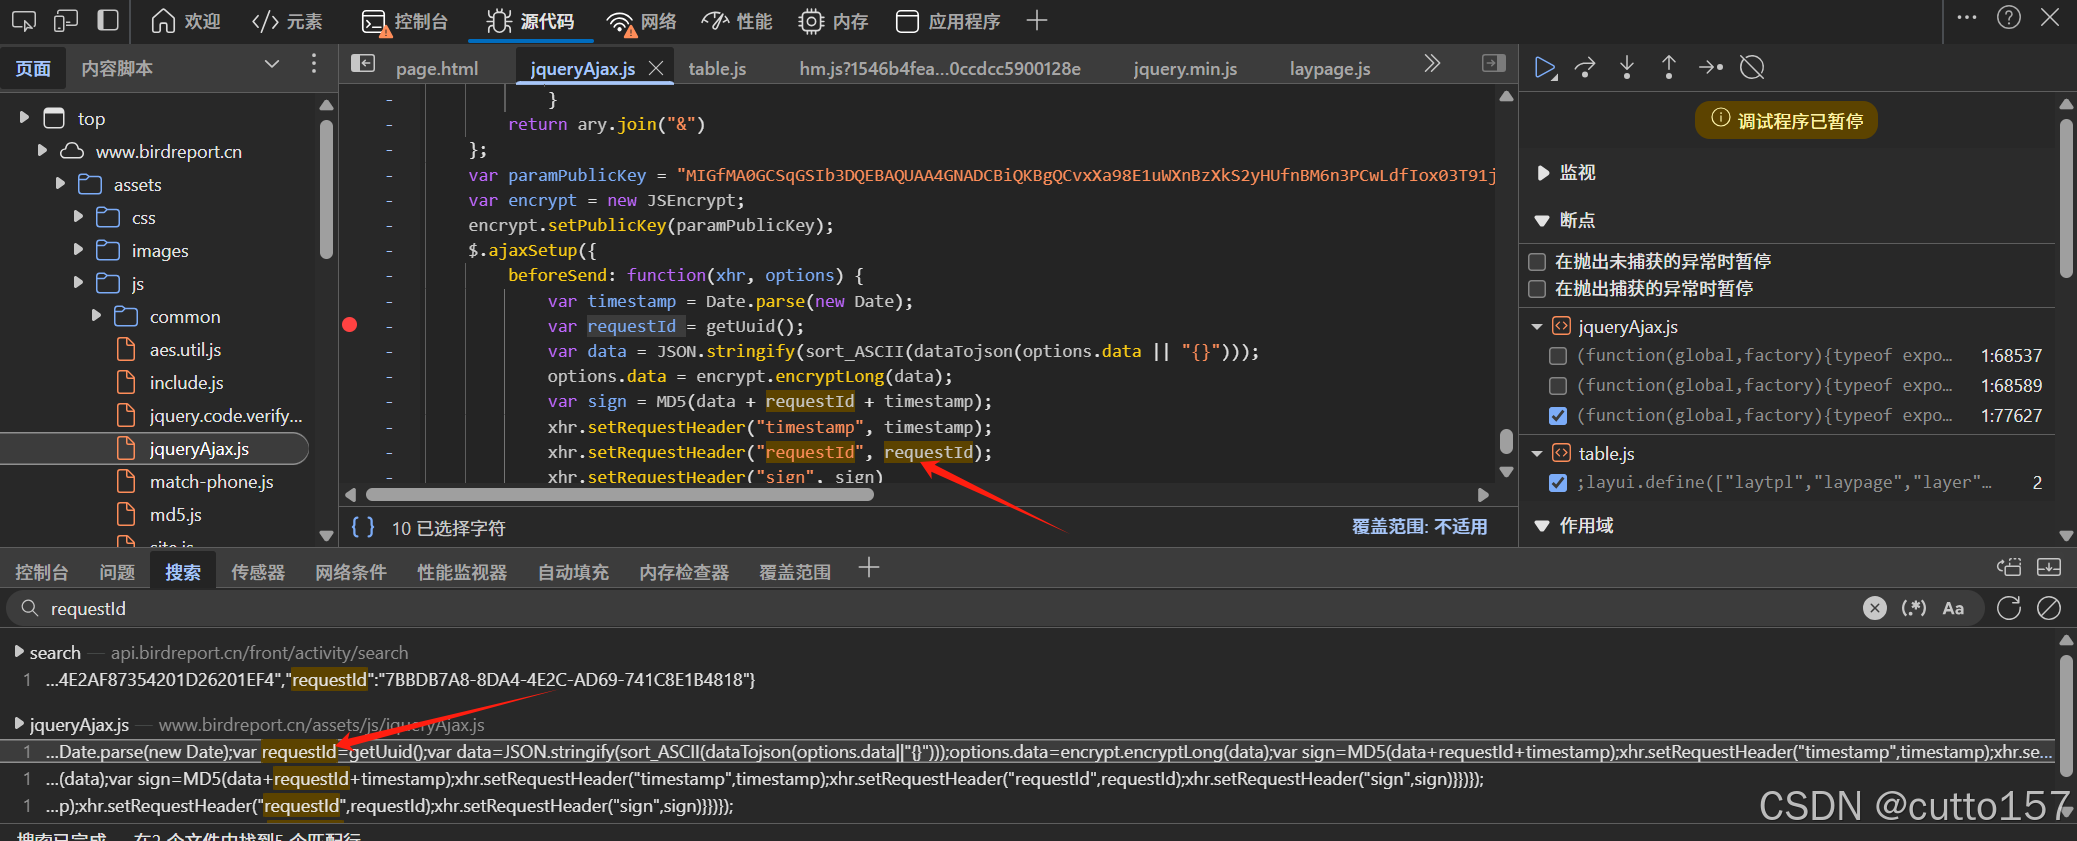Toggle match case Aa option
Image resolution: width=2077 pixels, height=841 pixels.
point(1953,608)
